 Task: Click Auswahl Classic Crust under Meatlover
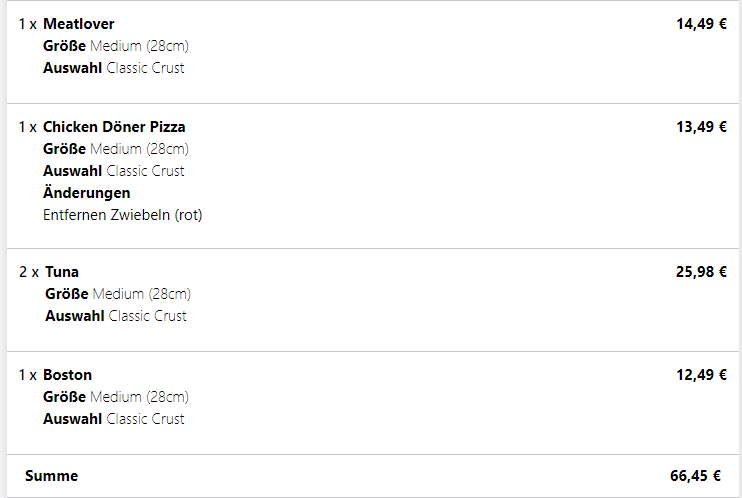pos(113,68)
